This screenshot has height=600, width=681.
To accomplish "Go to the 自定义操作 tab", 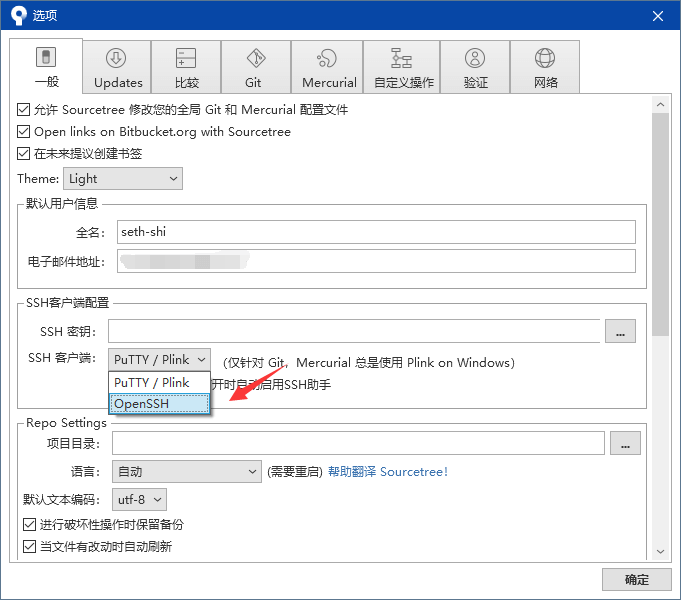I will tap(402, 67).
